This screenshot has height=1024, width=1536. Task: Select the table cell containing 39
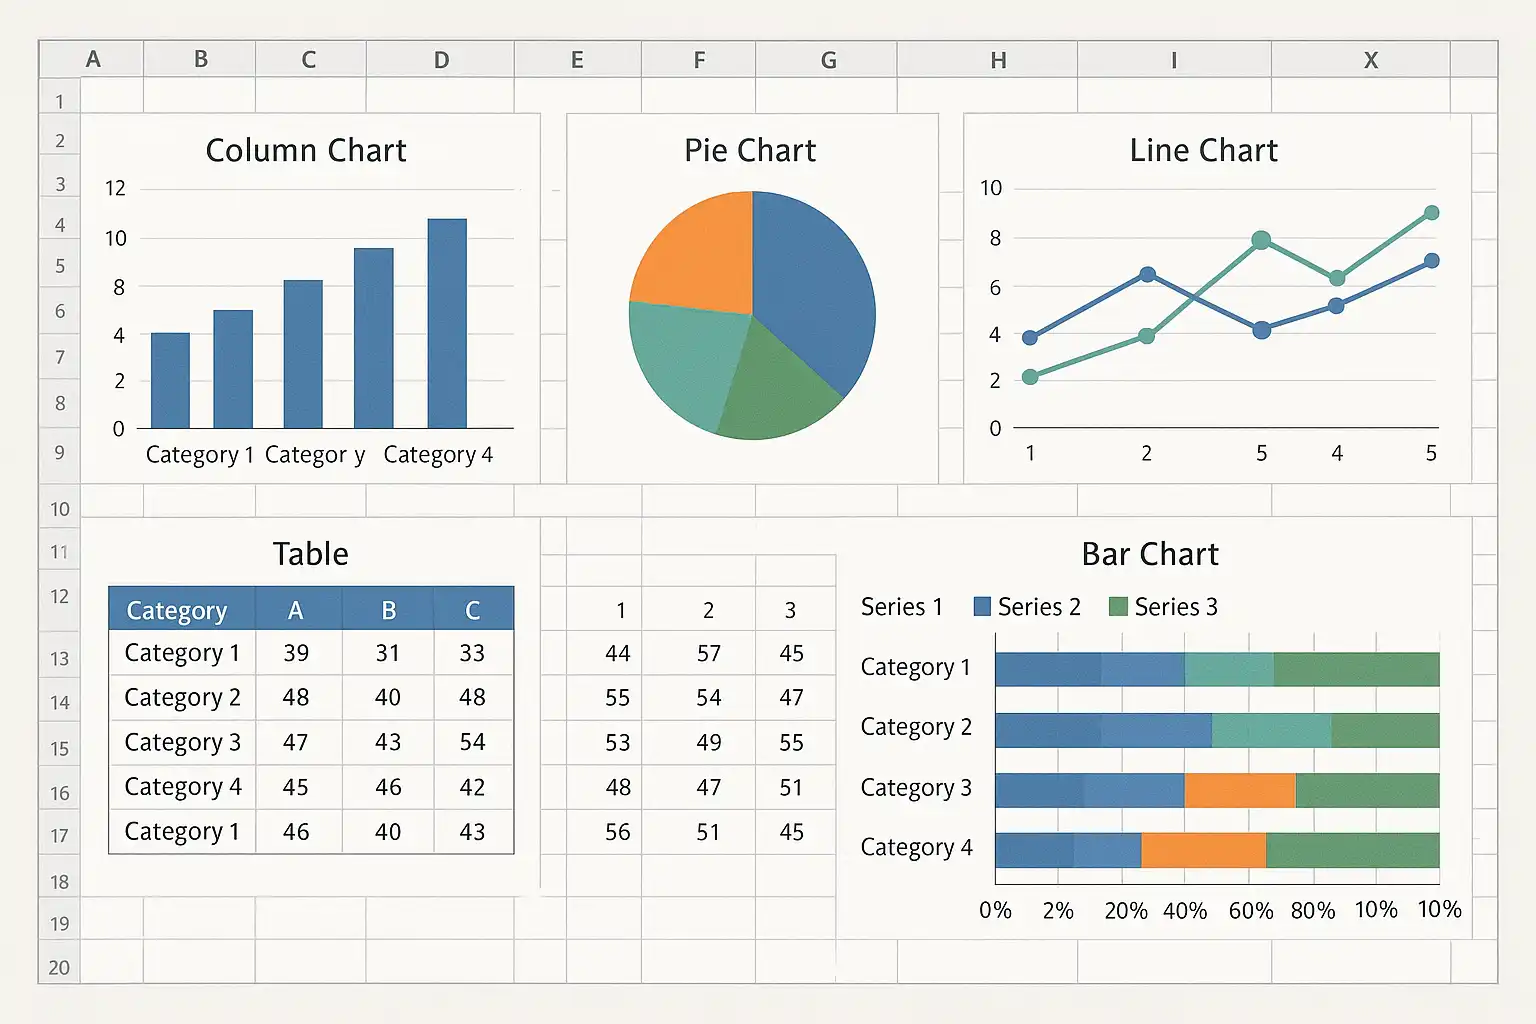pyautogui.click(x=296, y=653)
